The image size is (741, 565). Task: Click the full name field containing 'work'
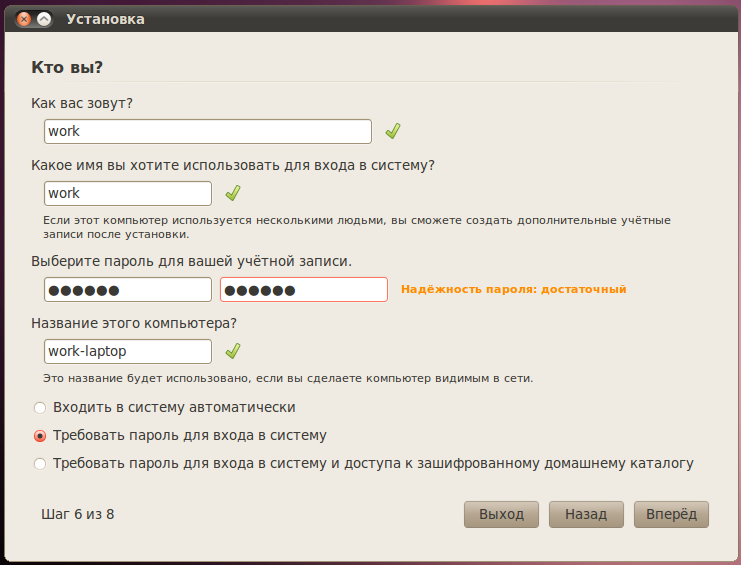point(207,131)
